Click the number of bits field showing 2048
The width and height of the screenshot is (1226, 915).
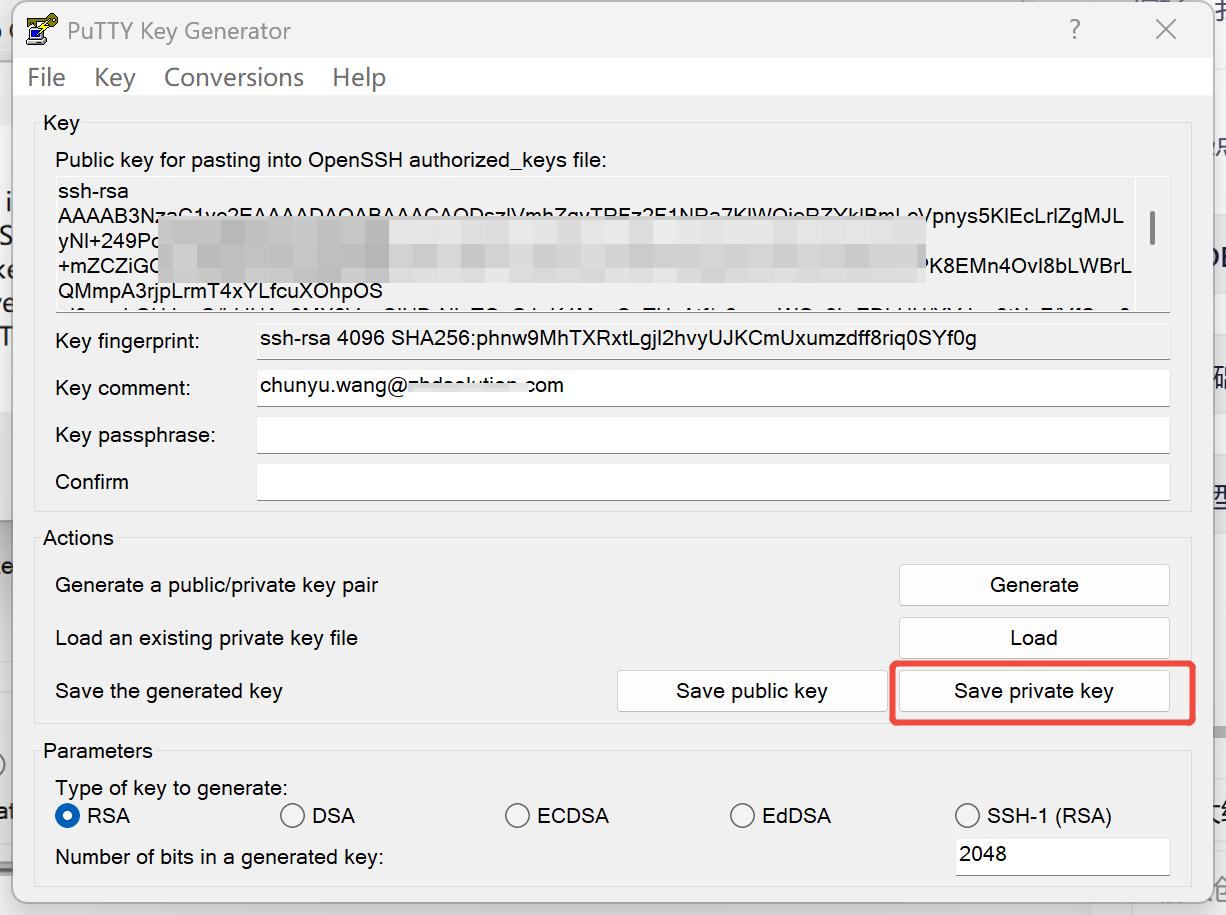1062,856
